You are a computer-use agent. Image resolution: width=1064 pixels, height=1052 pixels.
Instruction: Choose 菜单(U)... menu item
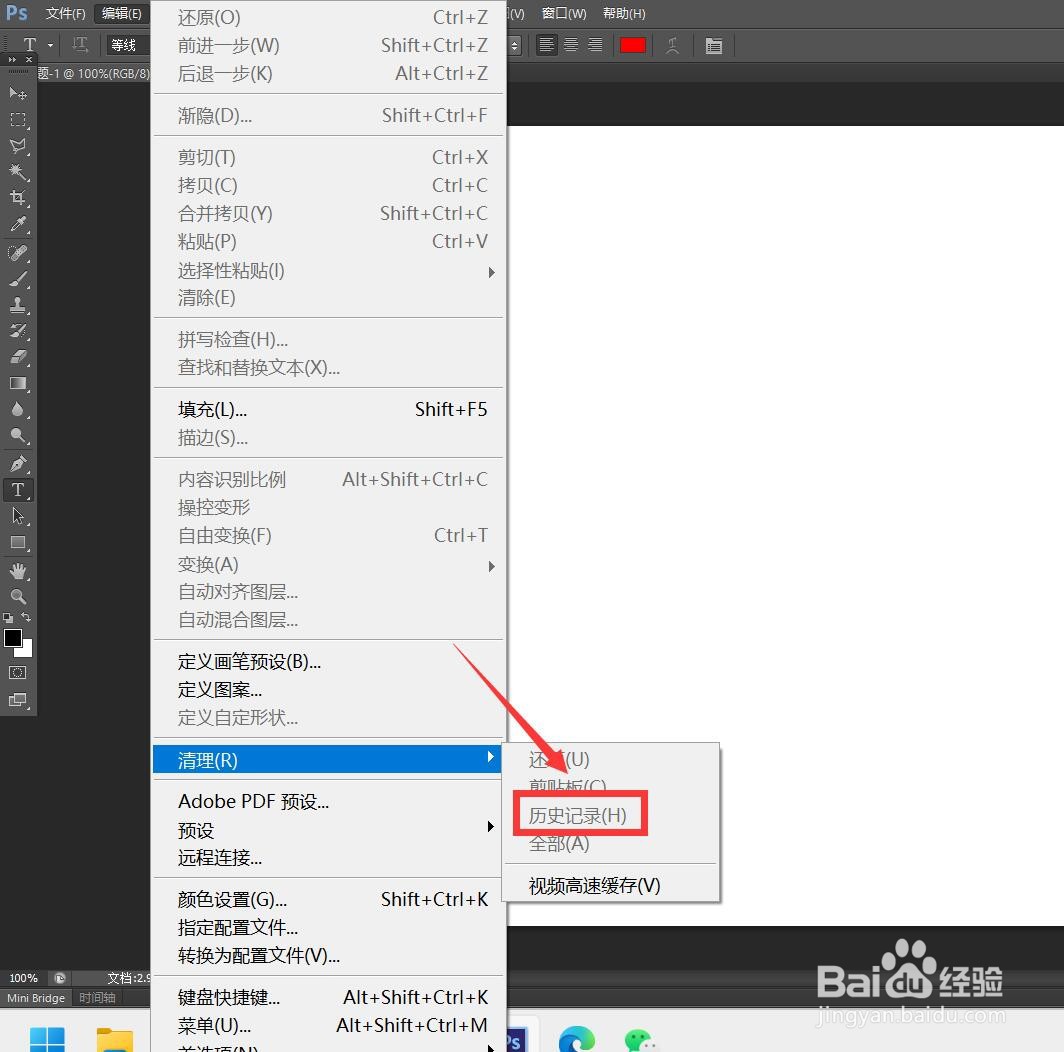[328, 1025]
